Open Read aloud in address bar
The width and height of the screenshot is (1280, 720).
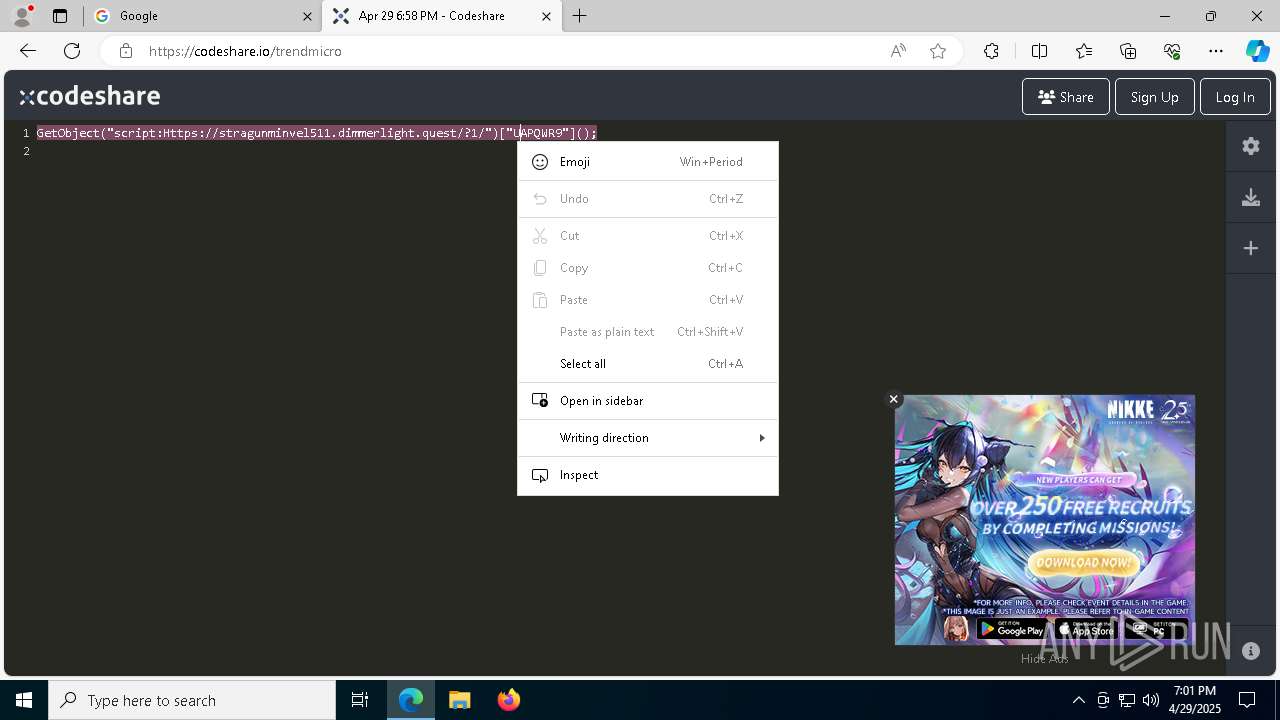pos(898,51)
